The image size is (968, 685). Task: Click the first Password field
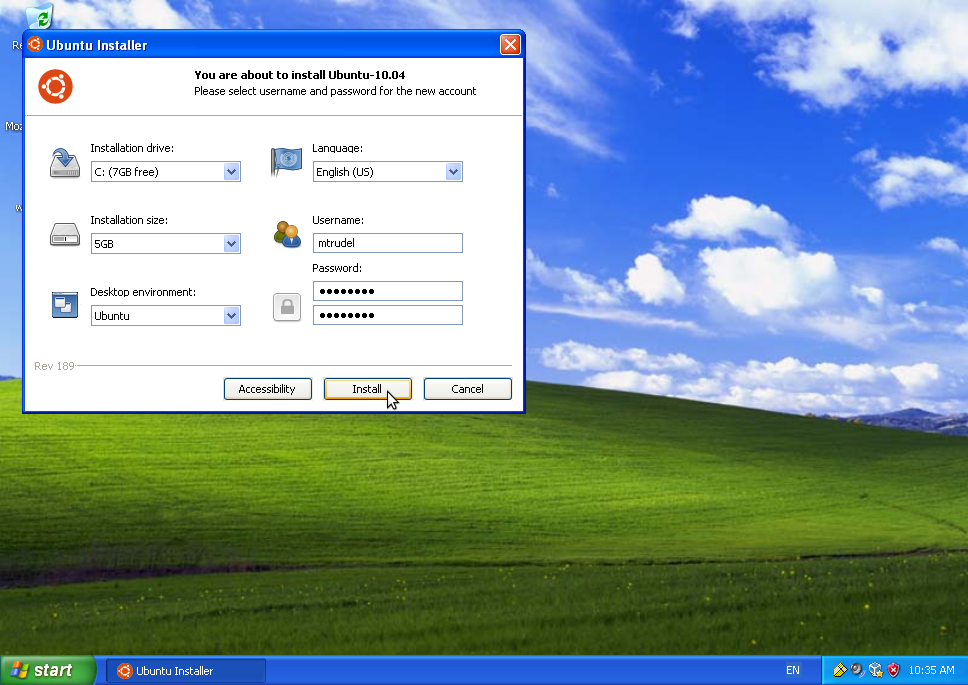coord(388,291)
